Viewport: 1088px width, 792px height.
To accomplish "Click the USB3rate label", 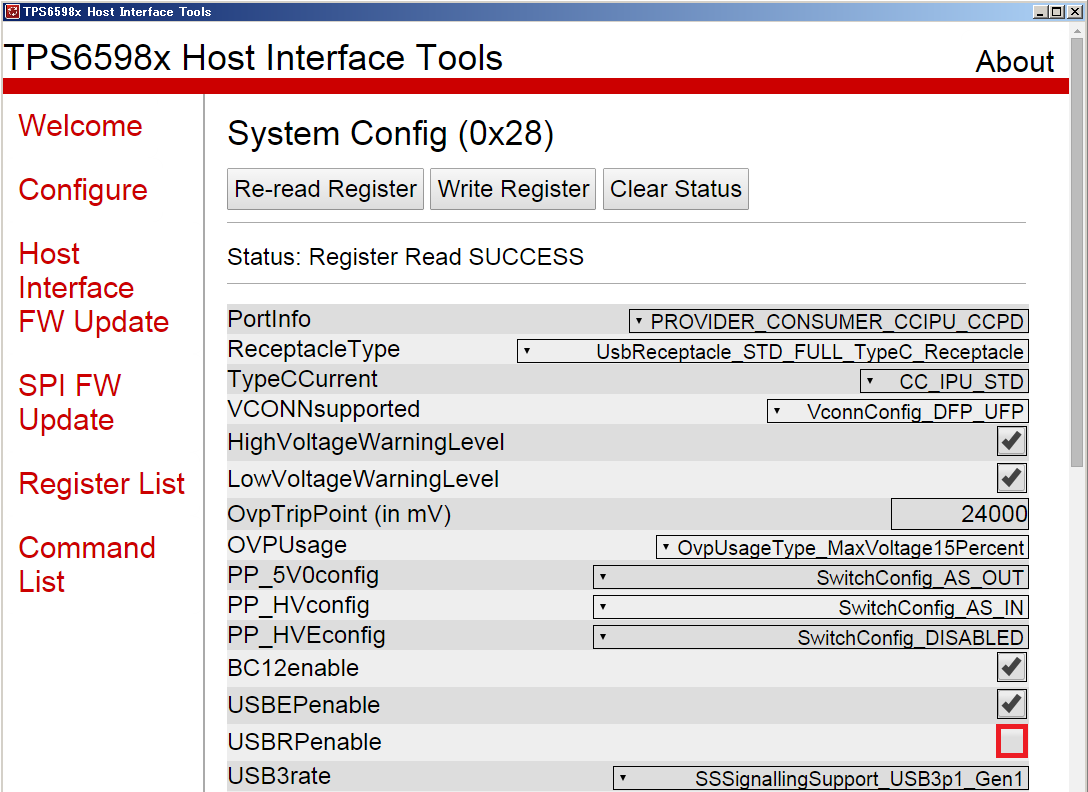I will coord(279,776).
